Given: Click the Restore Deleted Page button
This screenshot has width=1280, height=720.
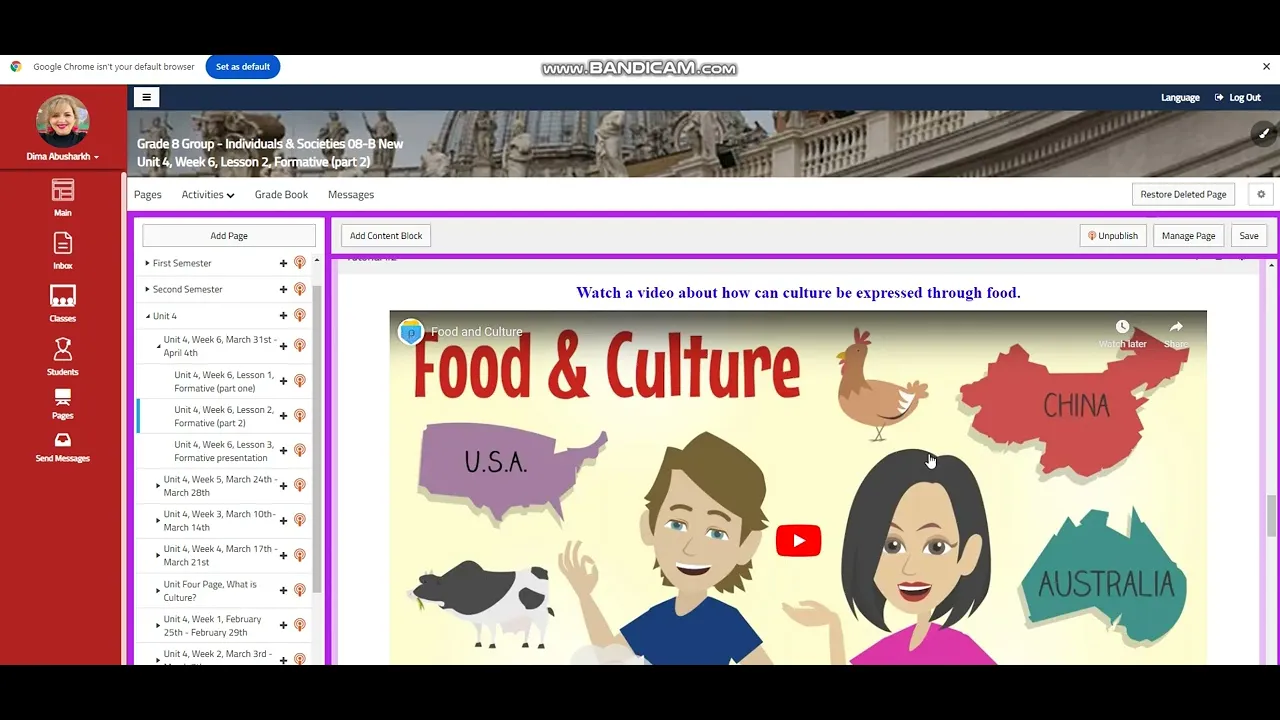Looking at the screenshot, I should [x=1183, y=194].
